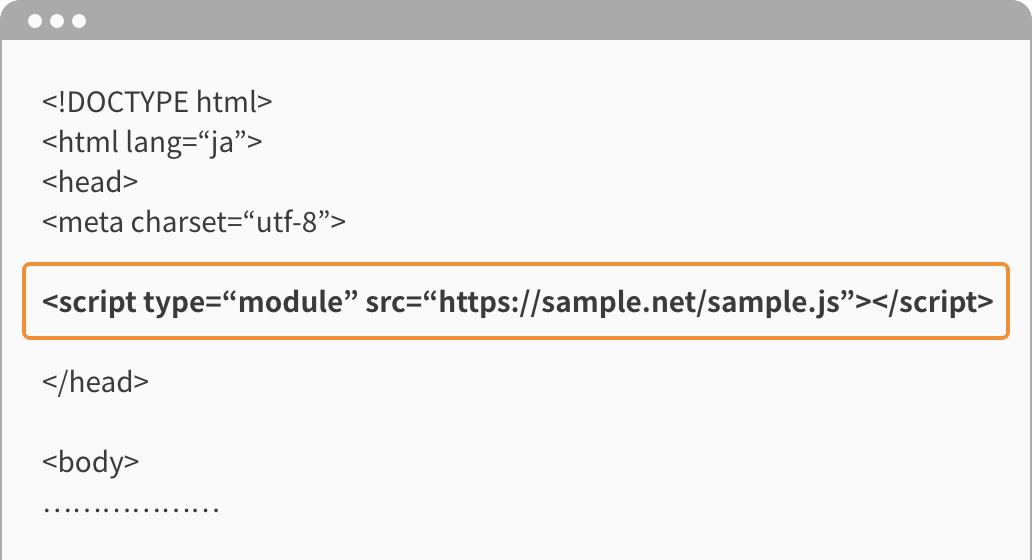
Task: Click the opening <head> tag line
Action: click(x=90, y=182)
